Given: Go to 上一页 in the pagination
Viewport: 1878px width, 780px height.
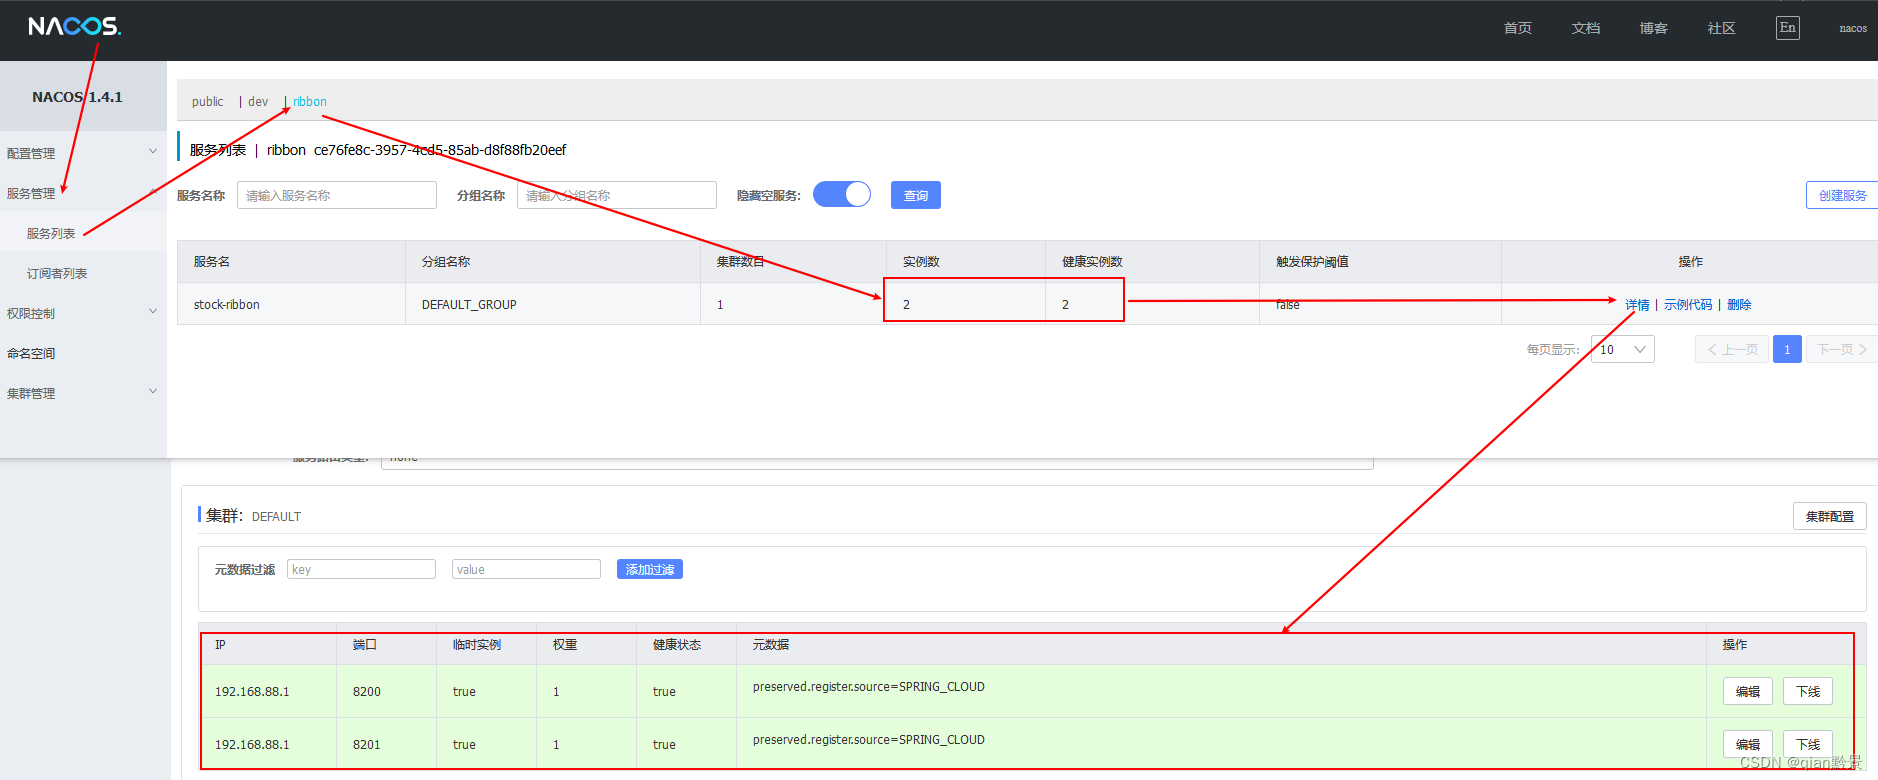Looking at the screenshot, I should (x=1732, y=349).
